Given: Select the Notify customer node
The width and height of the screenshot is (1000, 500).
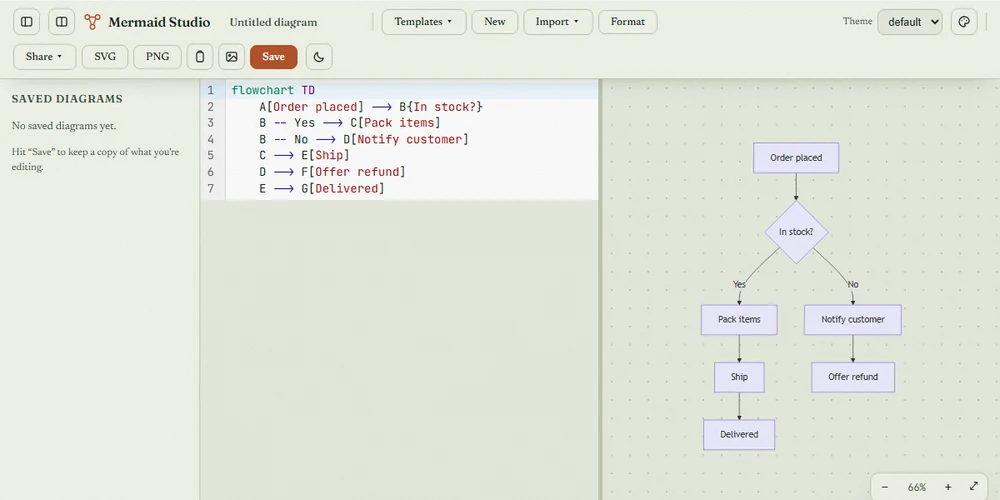Looking at the screenshot, I should coord(853,320).
